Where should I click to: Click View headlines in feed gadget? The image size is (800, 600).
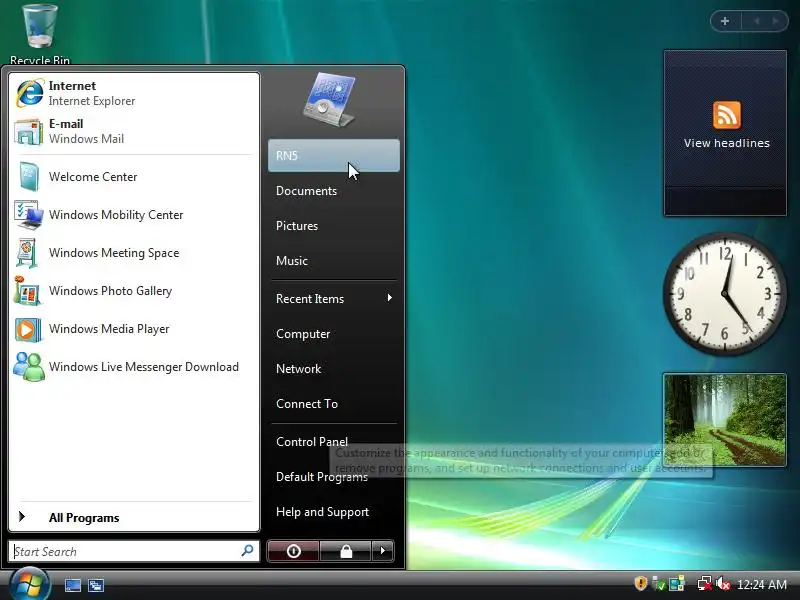point(727,143)
